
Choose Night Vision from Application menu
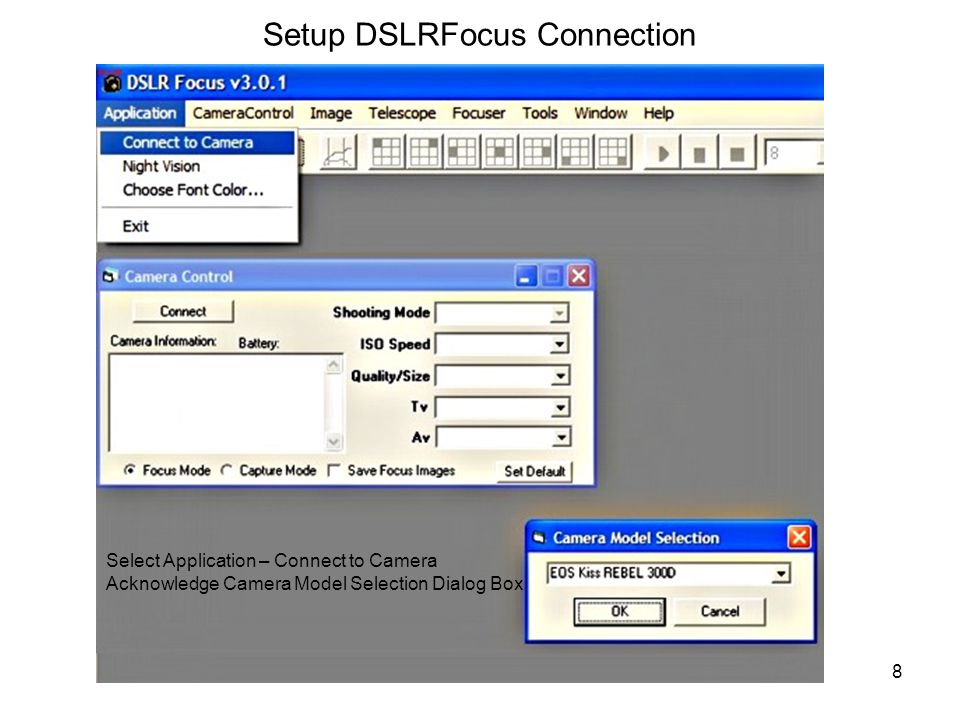pos(197,167)
